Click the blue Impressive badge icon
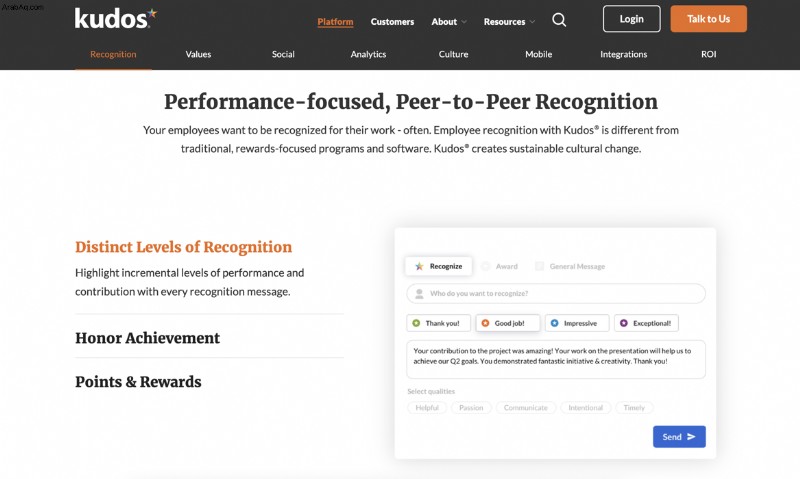 click(555, 323)
